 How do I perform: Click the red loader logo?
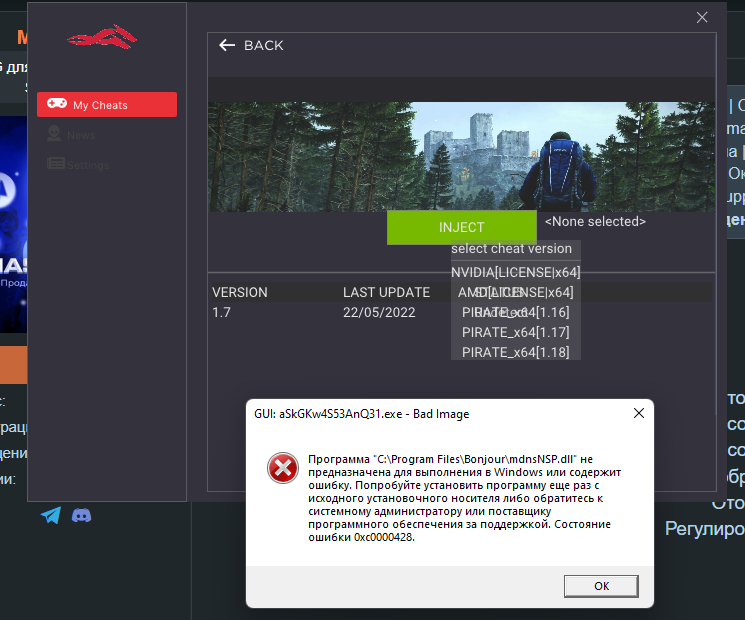tap(102, 37)
